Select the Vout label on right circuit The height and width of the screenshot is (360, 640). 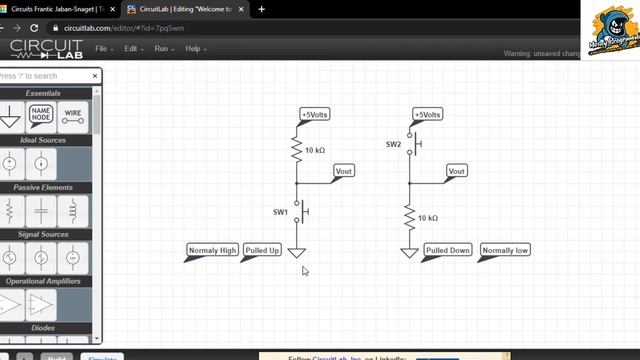[456, 171]
